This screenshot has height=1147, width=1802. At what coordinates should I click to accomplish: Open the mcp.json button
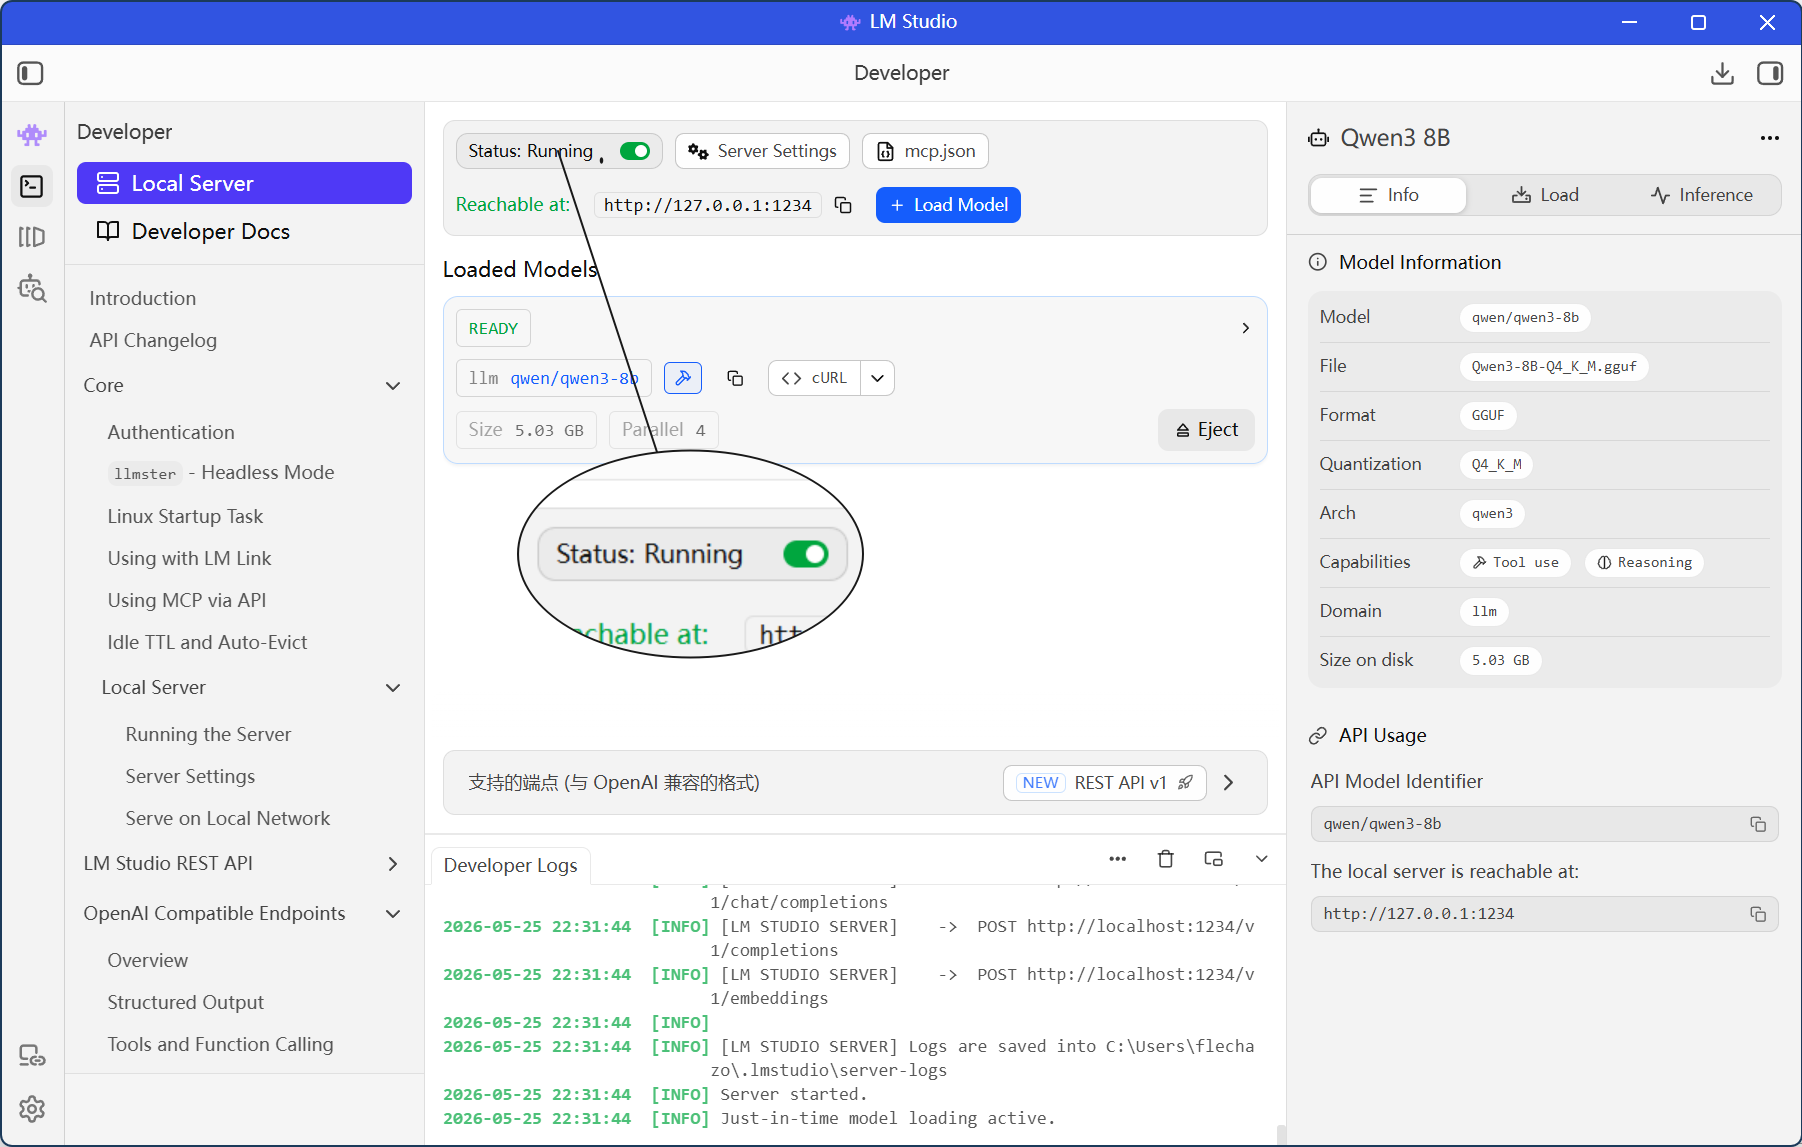tap(925, 151)
